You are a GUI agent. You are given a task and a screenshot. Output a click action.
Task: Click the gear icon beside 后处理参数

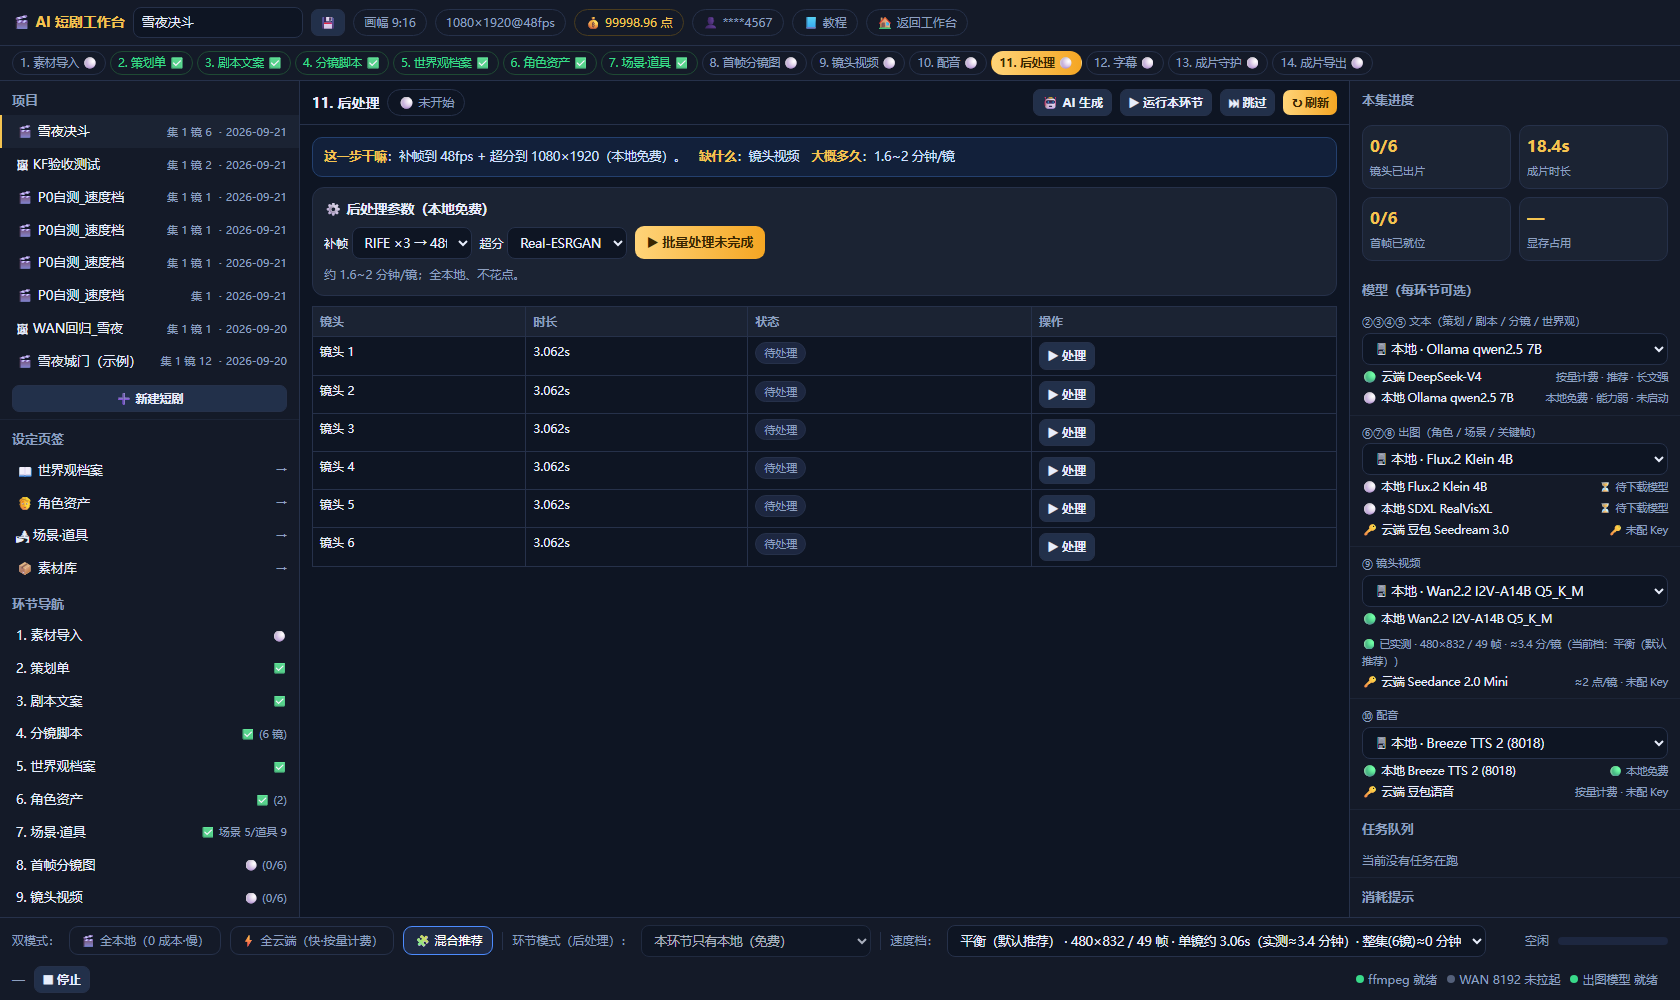coord(333,210)
